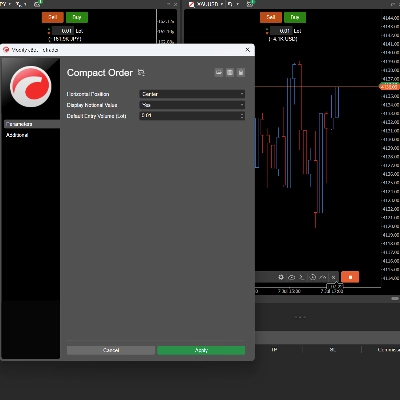Open the Horizontal Position dropdown showing Center

[192, 94]
